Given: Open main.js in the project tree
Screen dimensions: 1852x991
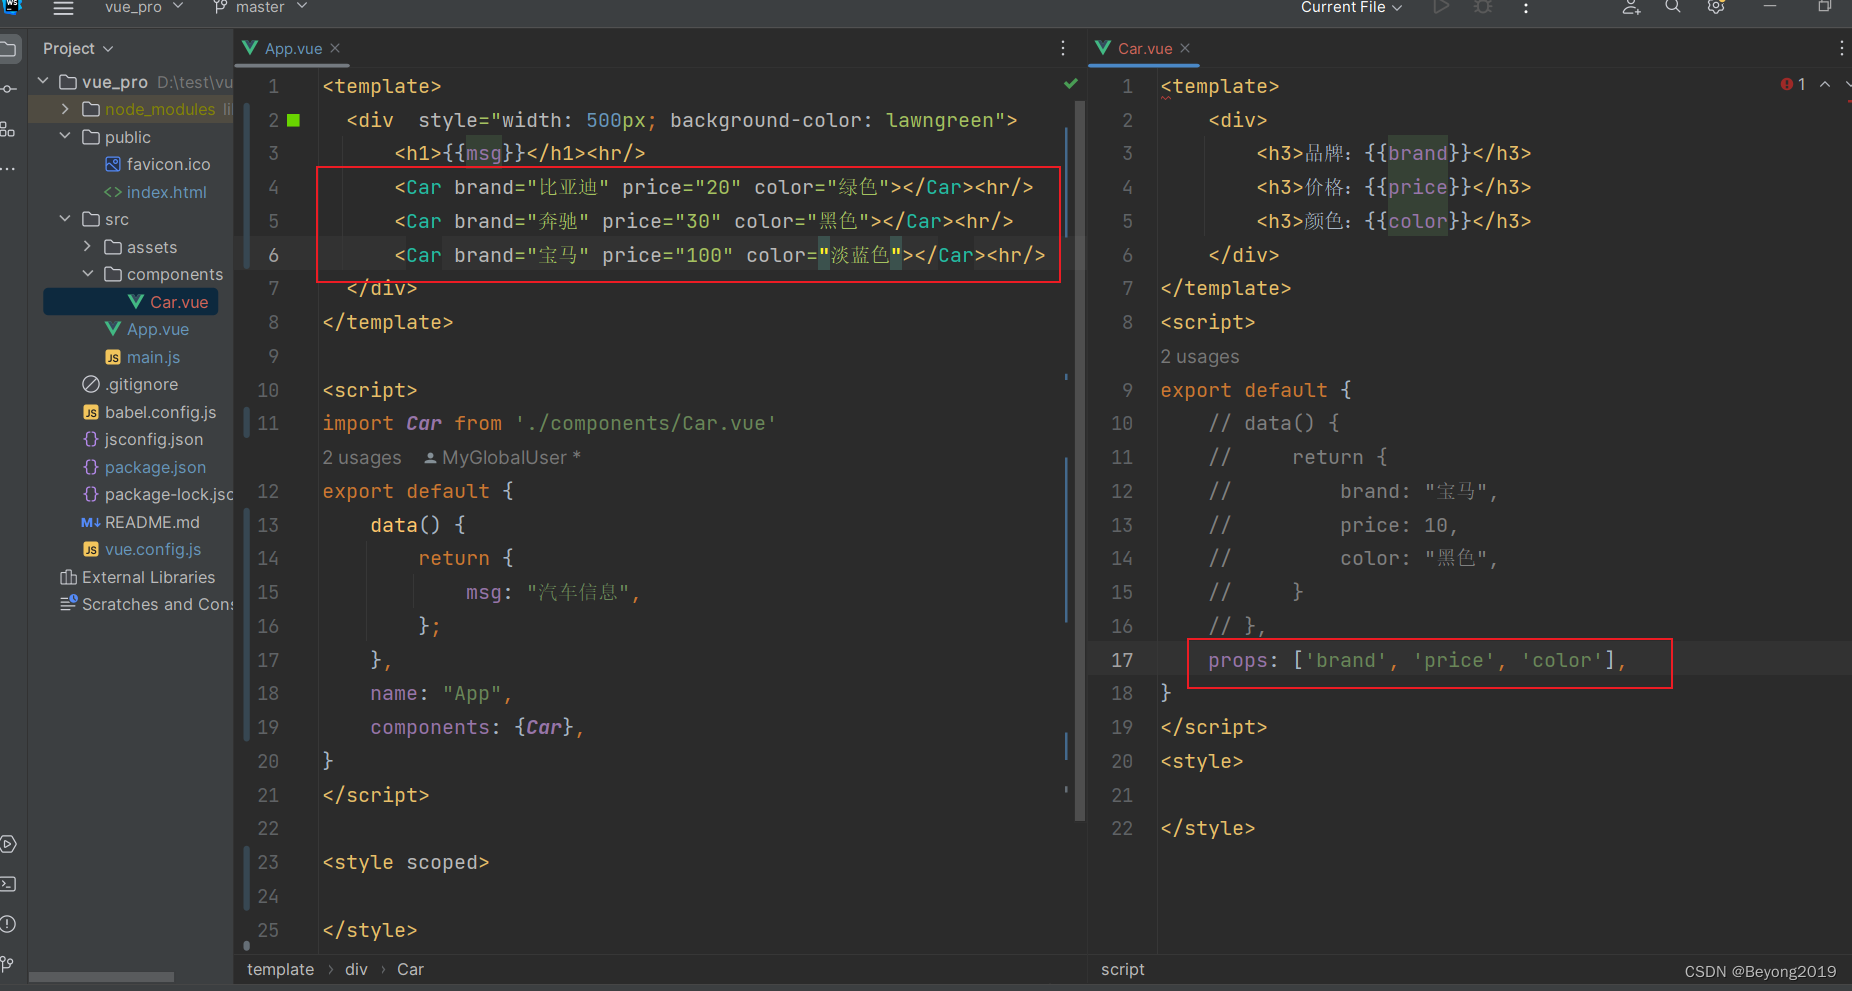Looking at the screenshot, I should click(x=142, y=357).
